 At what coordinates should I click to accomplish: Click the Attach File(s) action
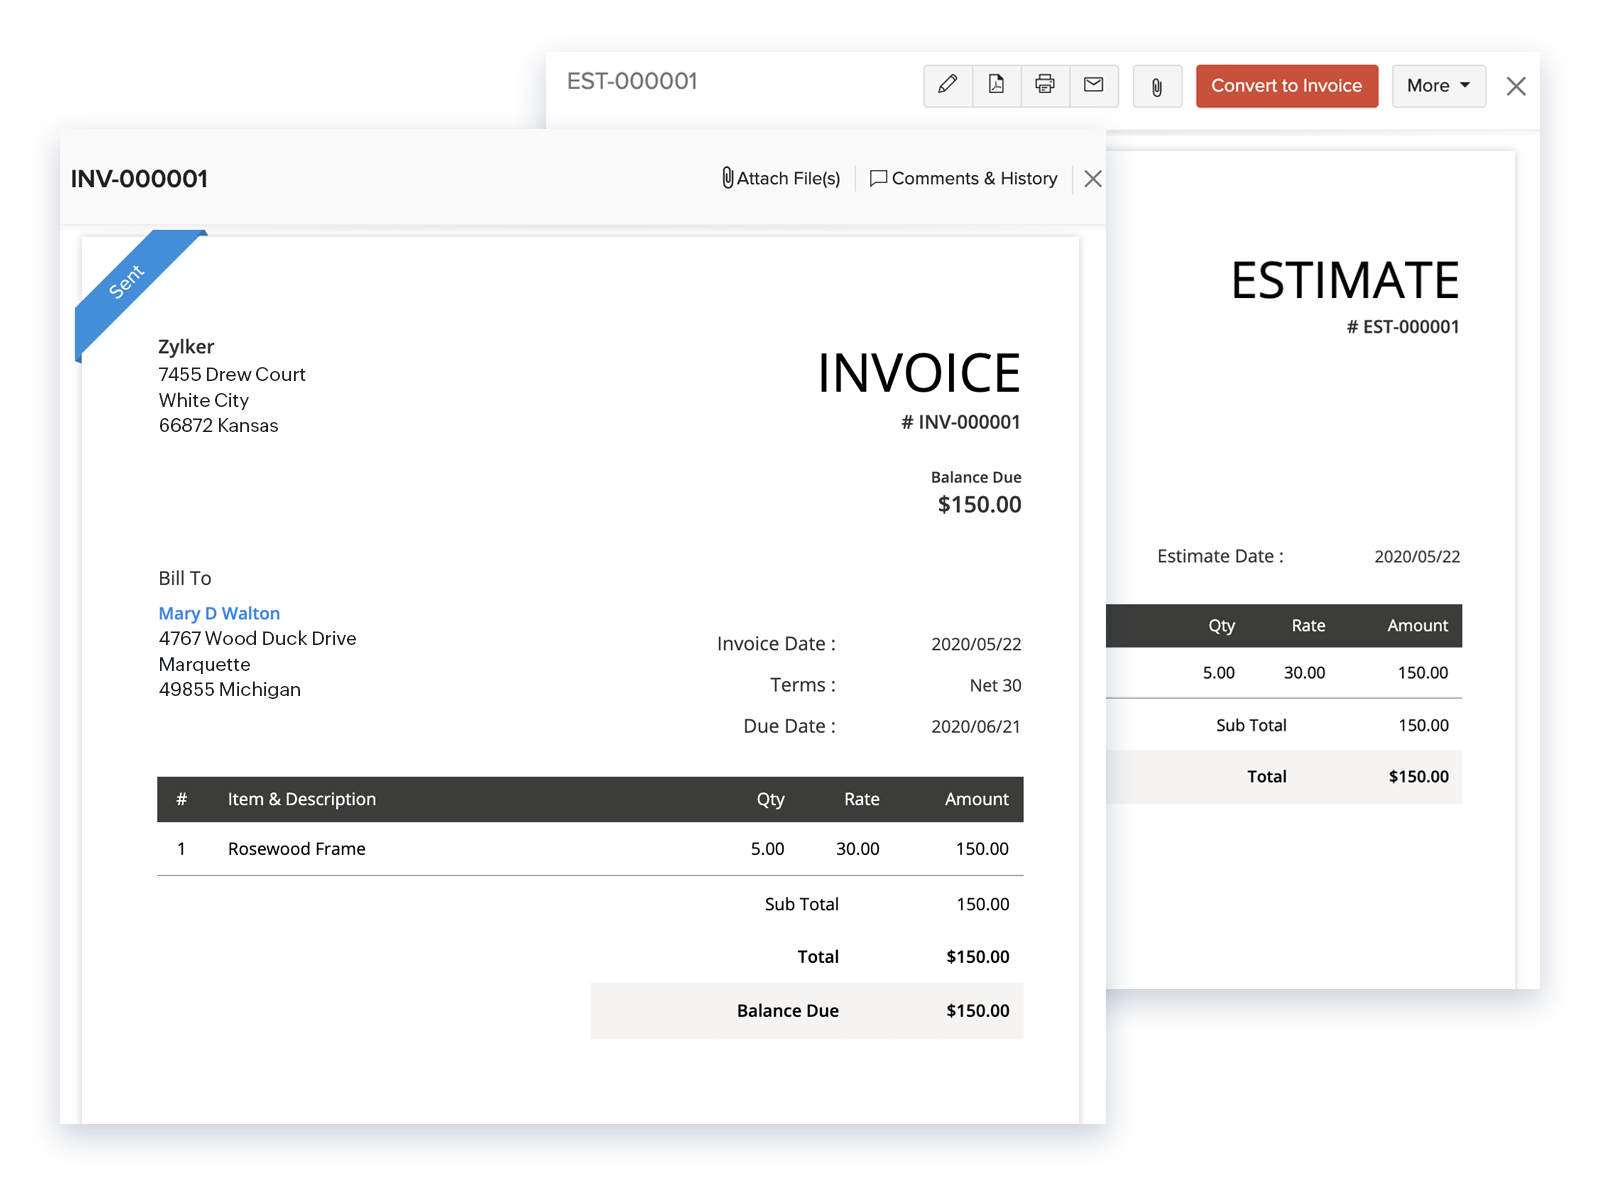[780, 178]
